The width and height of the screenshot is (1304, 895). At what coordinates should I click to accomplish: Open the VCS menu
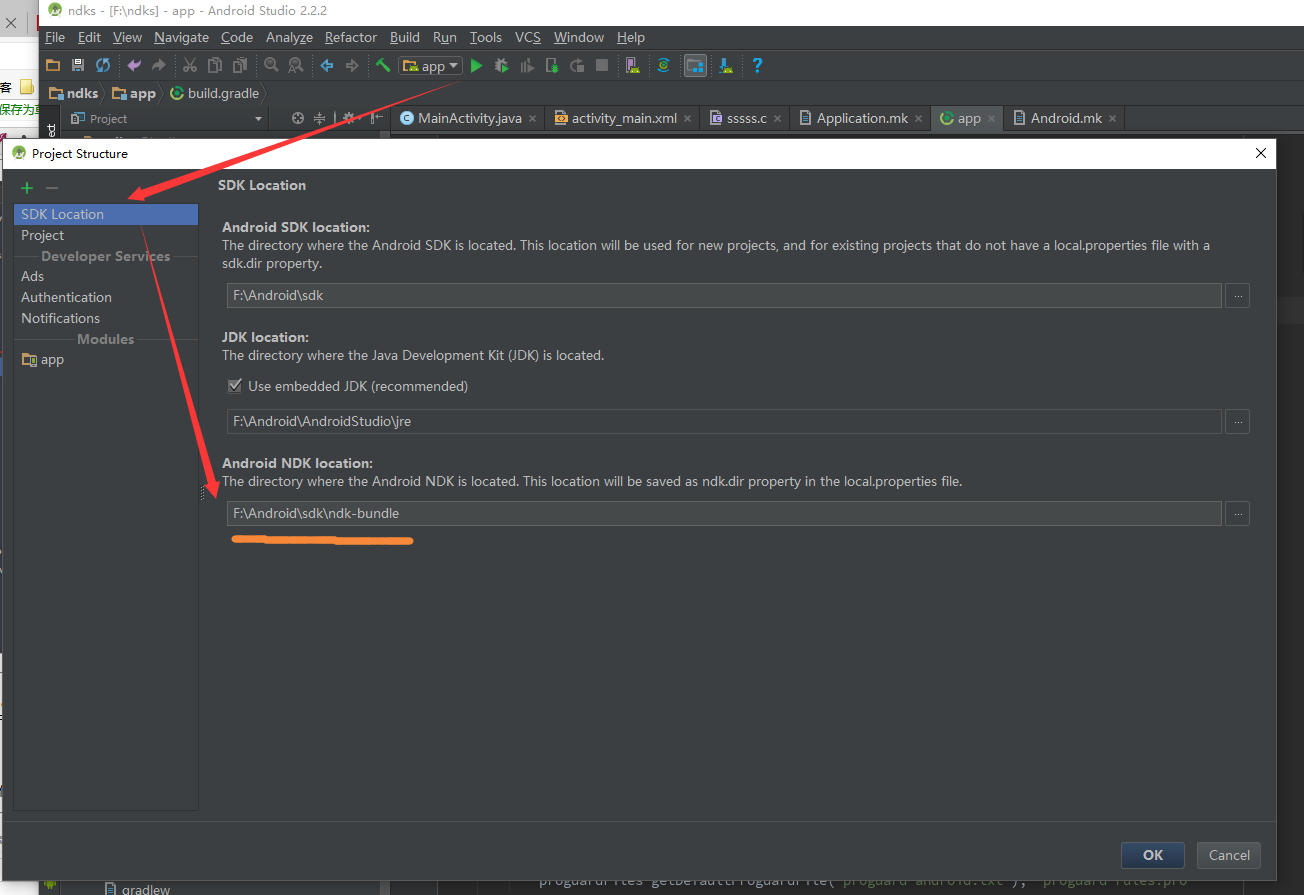(528, 37)
